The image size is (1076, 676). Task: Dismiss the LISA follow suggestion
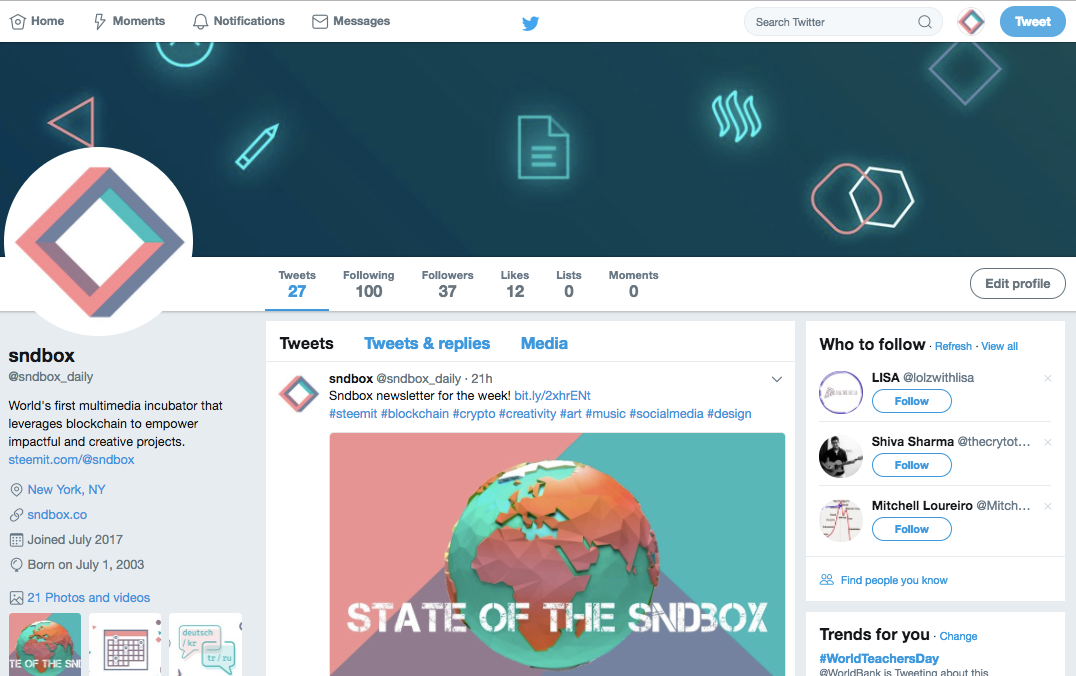coord(1047,378)
